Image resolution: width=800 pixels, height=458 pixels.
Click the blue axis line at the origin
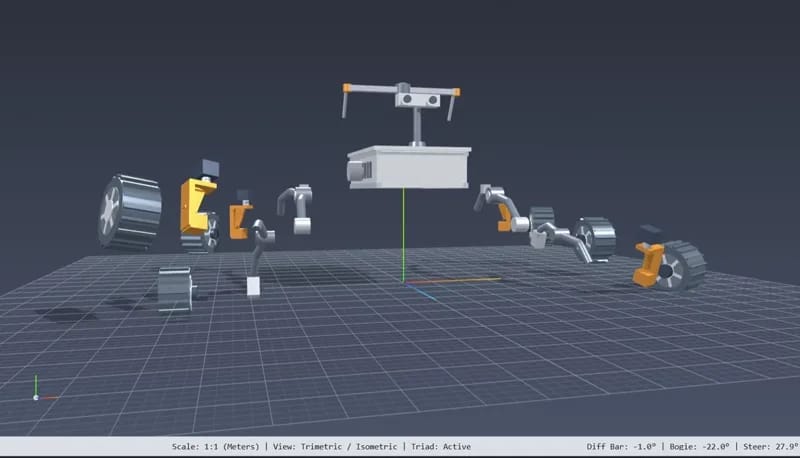tap(421, 292)
